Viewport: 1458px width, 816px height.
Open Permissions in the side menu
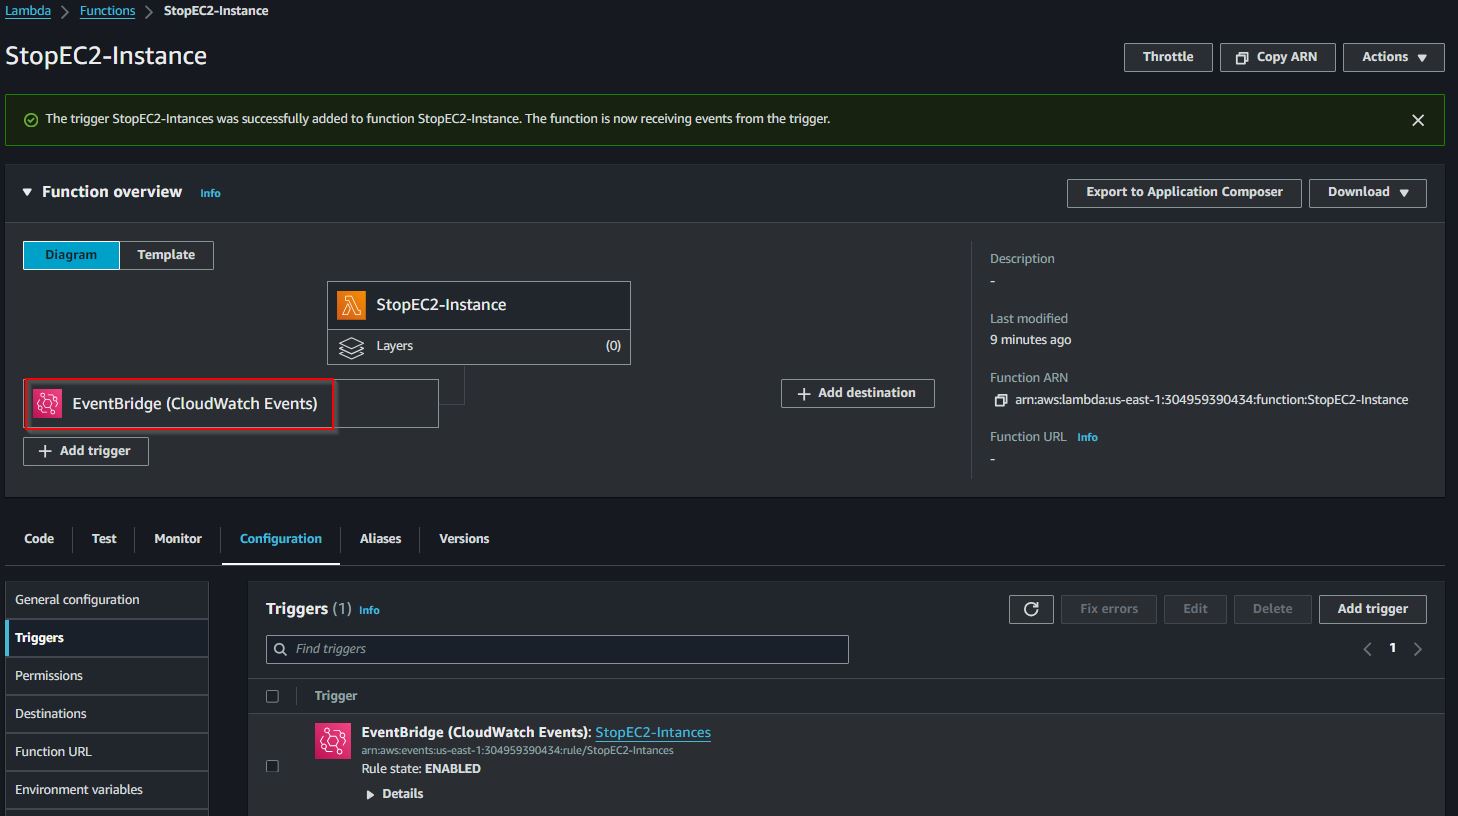point(107,676)
